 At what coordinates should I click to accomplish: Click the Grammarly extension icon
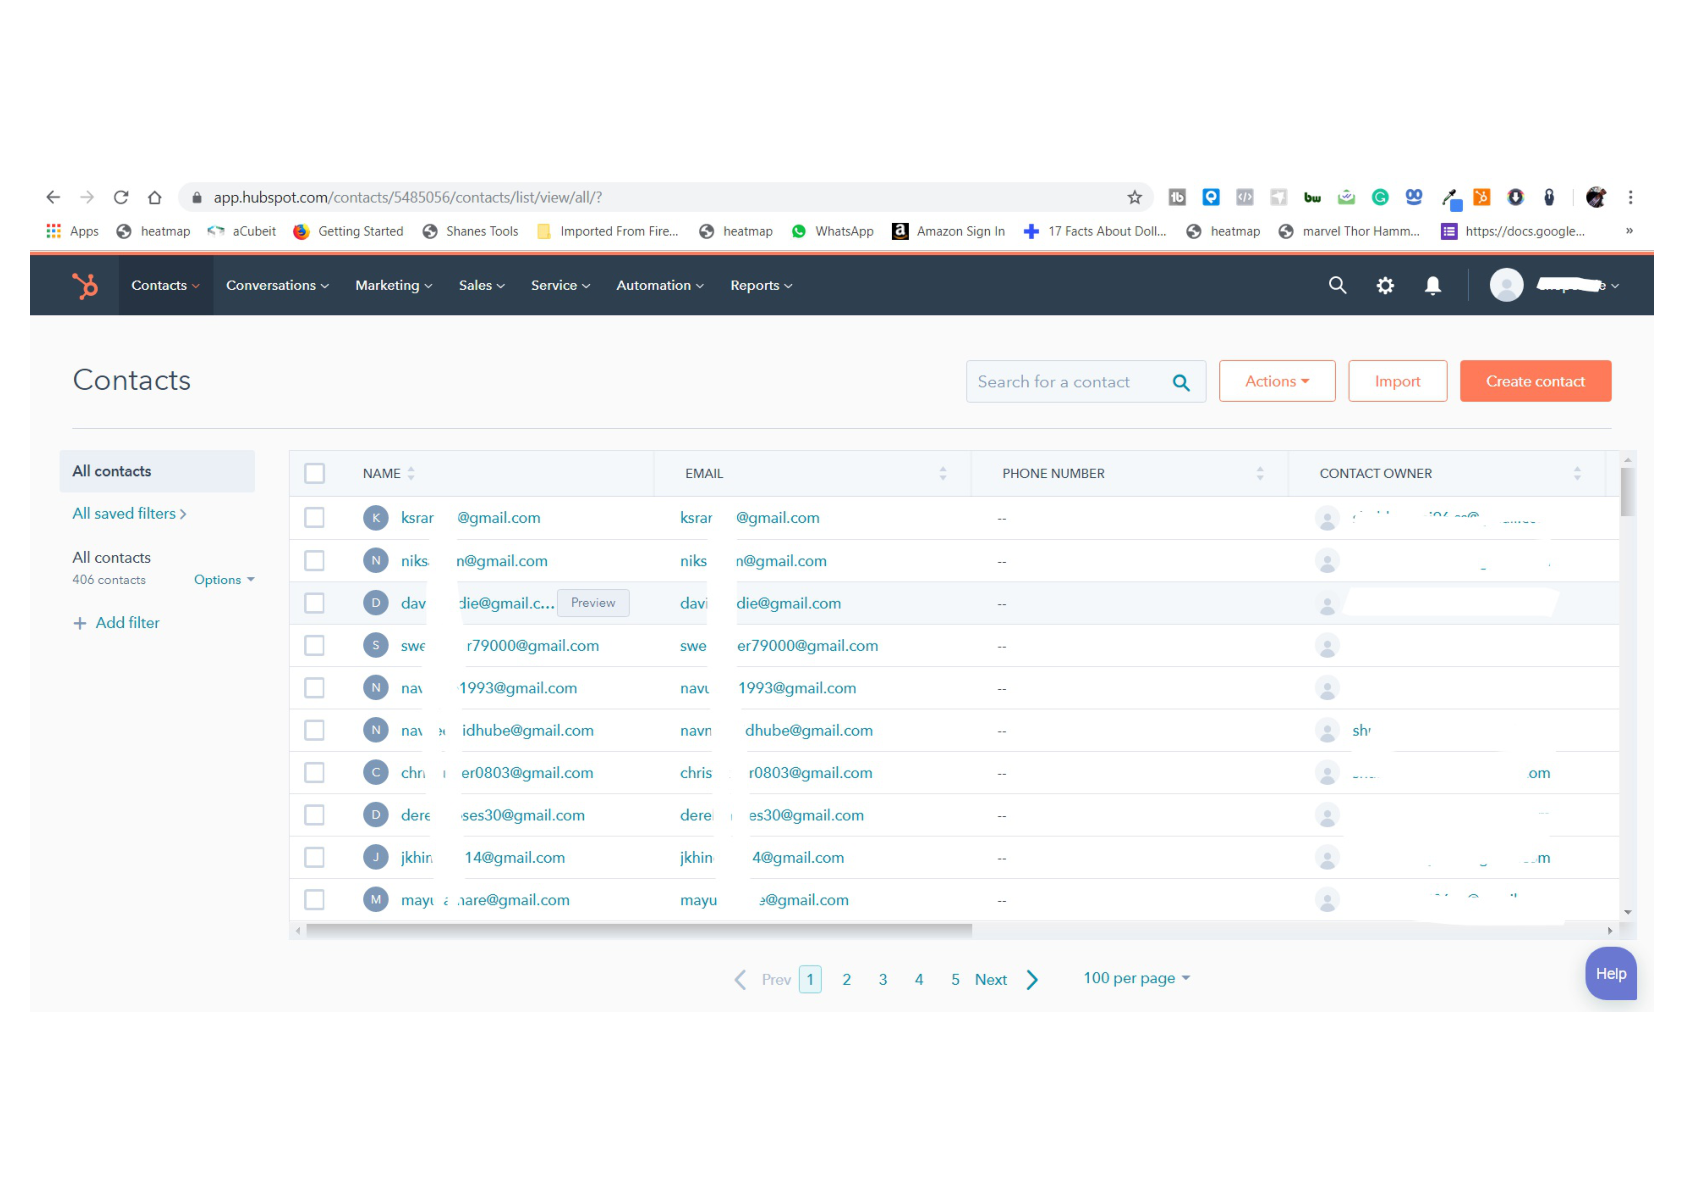point(1380,197)
